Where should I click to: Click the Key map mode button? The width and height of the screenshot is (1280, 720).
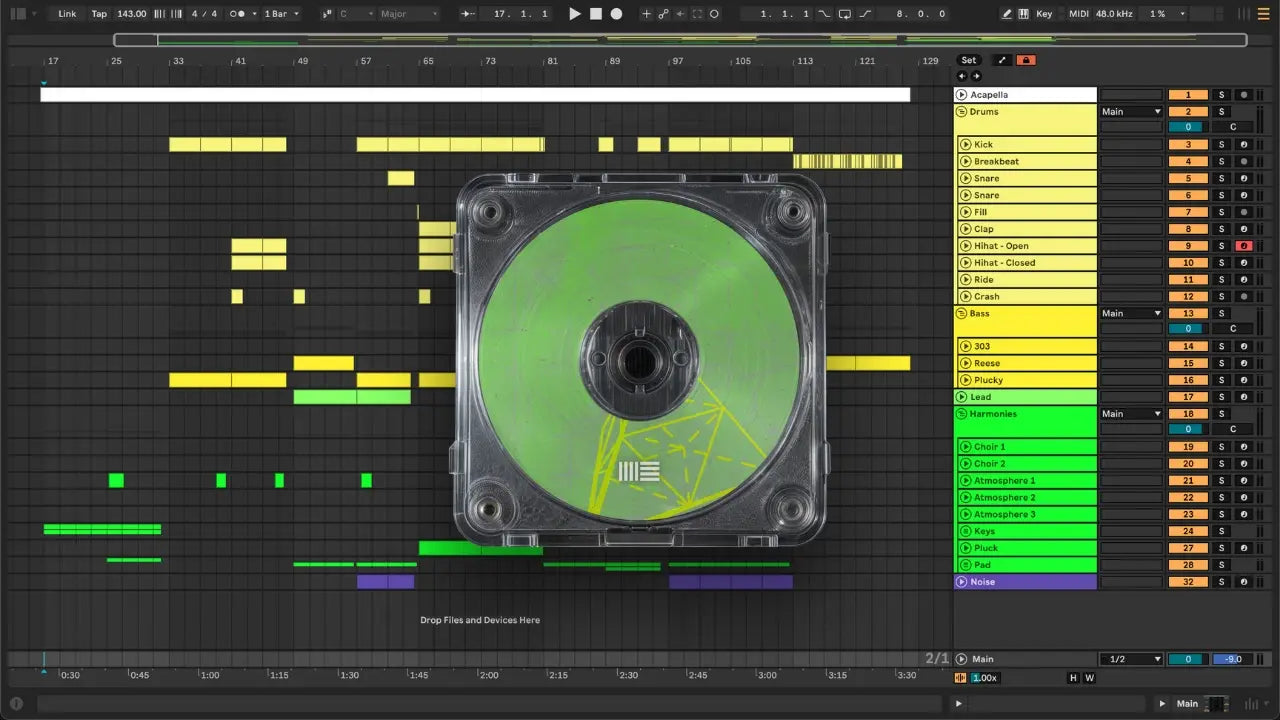coord(1044,14)
